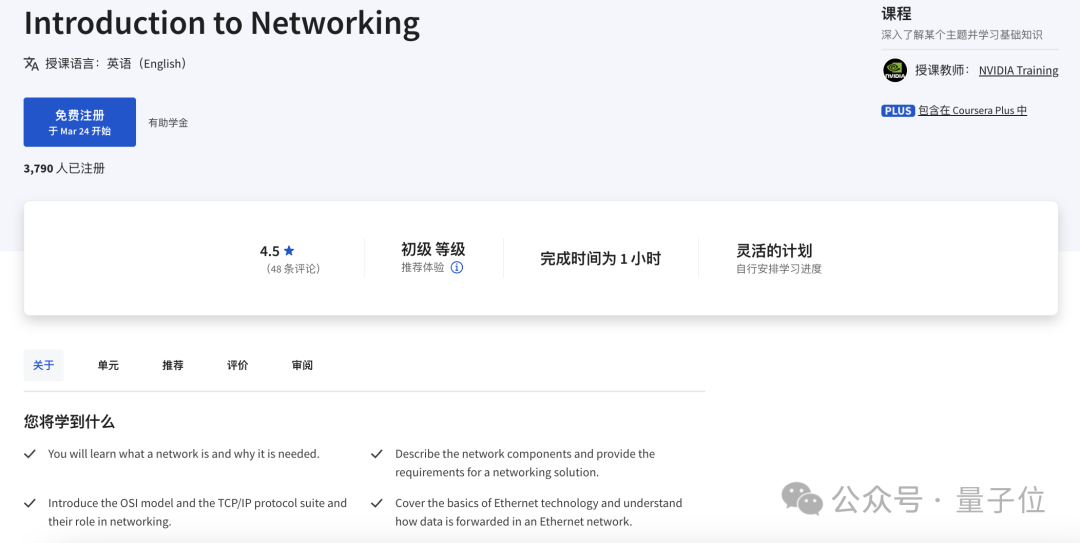Click the 课程 heading in the sidebar
Image resolution: width=1080 pixels, height=543 pixels.
point(897,14)
